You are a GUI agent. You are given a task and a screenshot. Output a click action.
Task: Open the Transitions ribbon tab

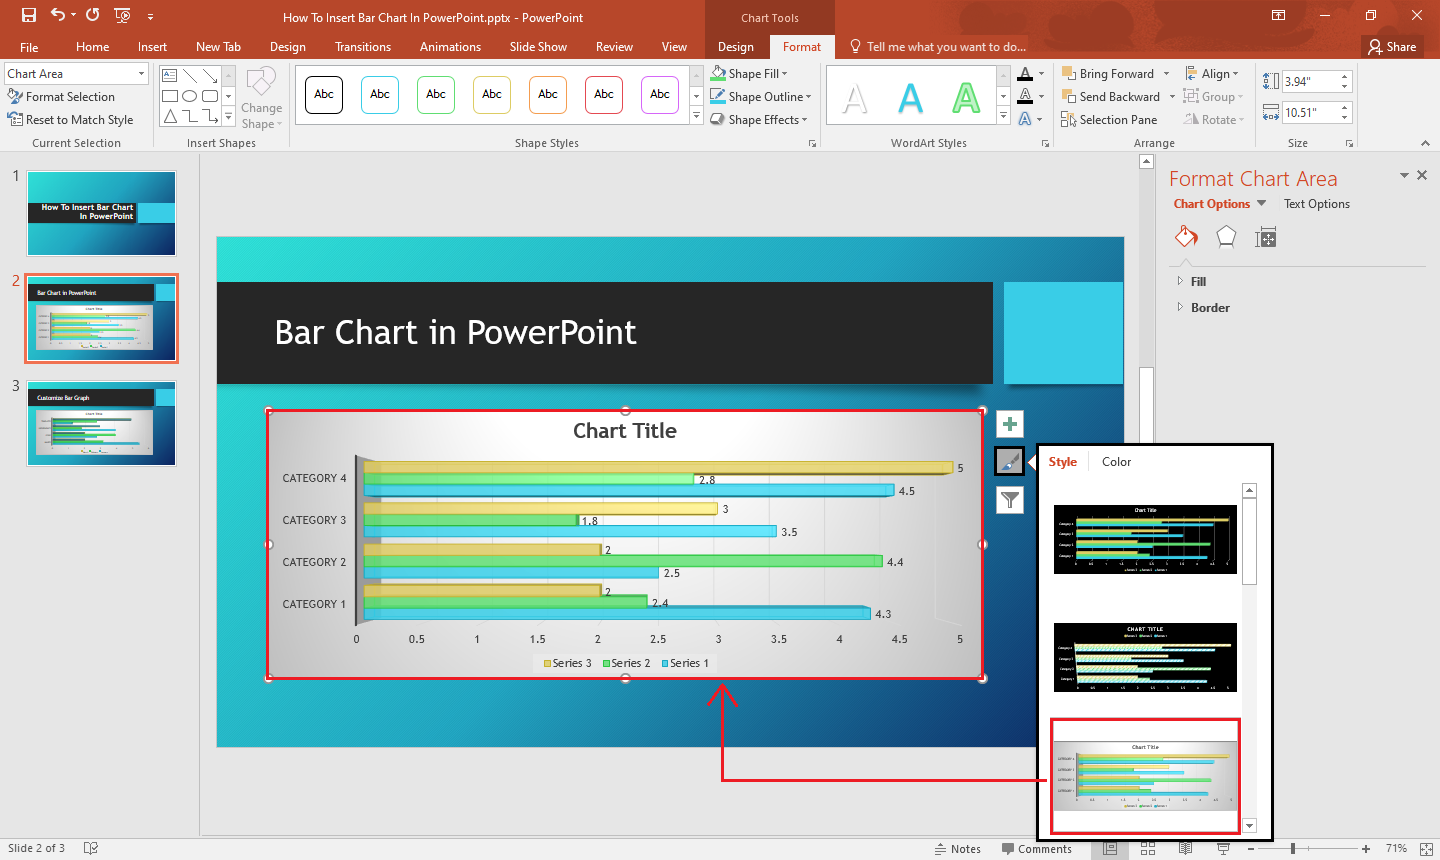[x=363, y=47]
